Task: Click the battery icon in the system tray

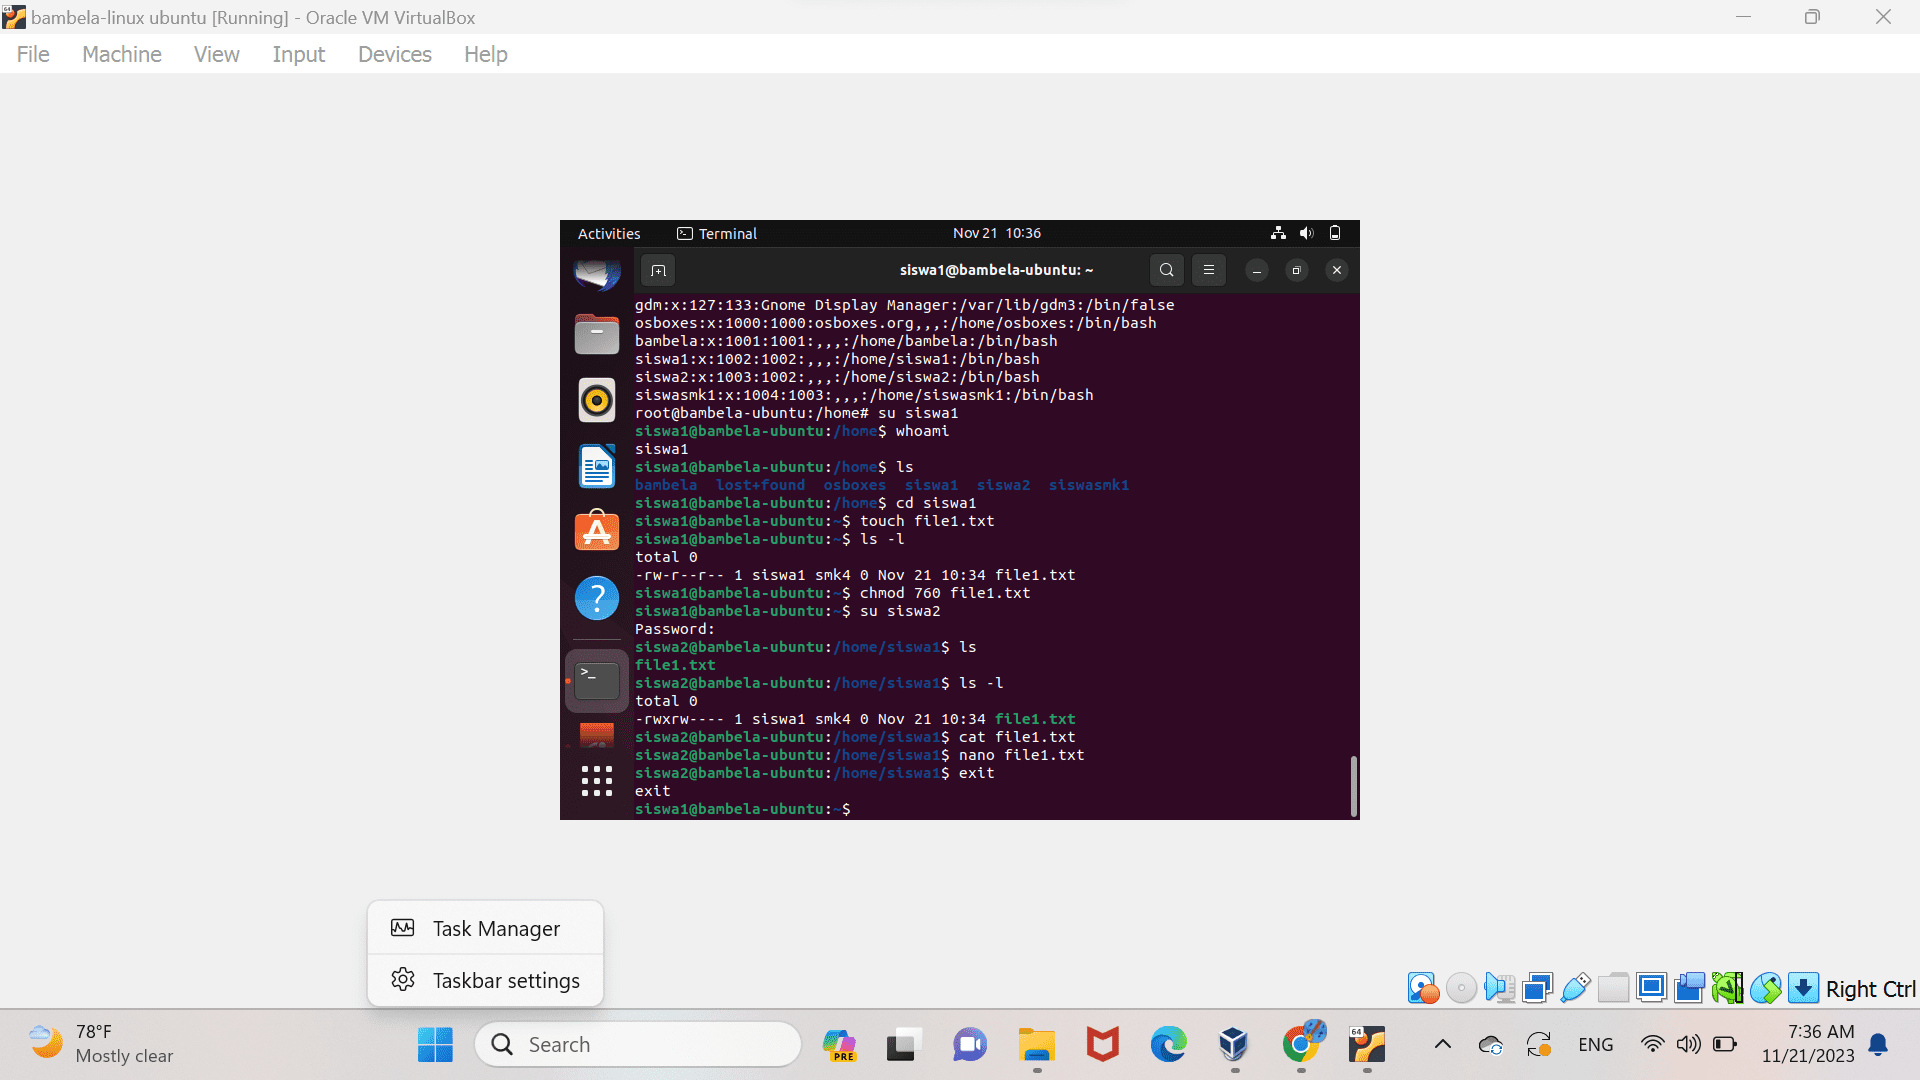Action: 1724,1045
